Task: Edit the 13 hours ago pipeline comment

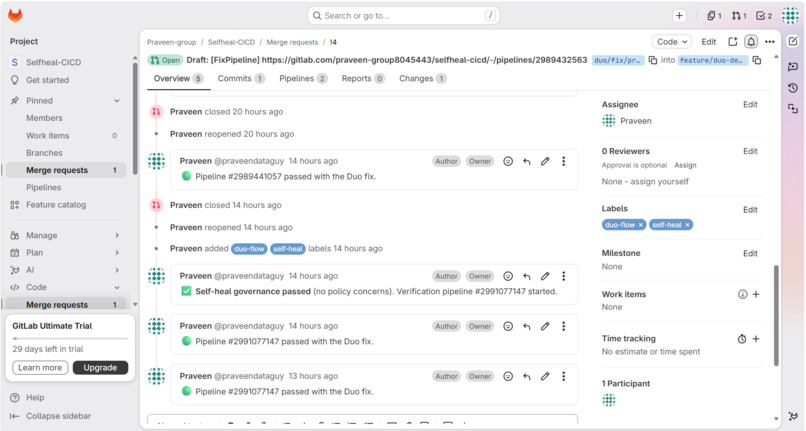Action: [545, 376]
